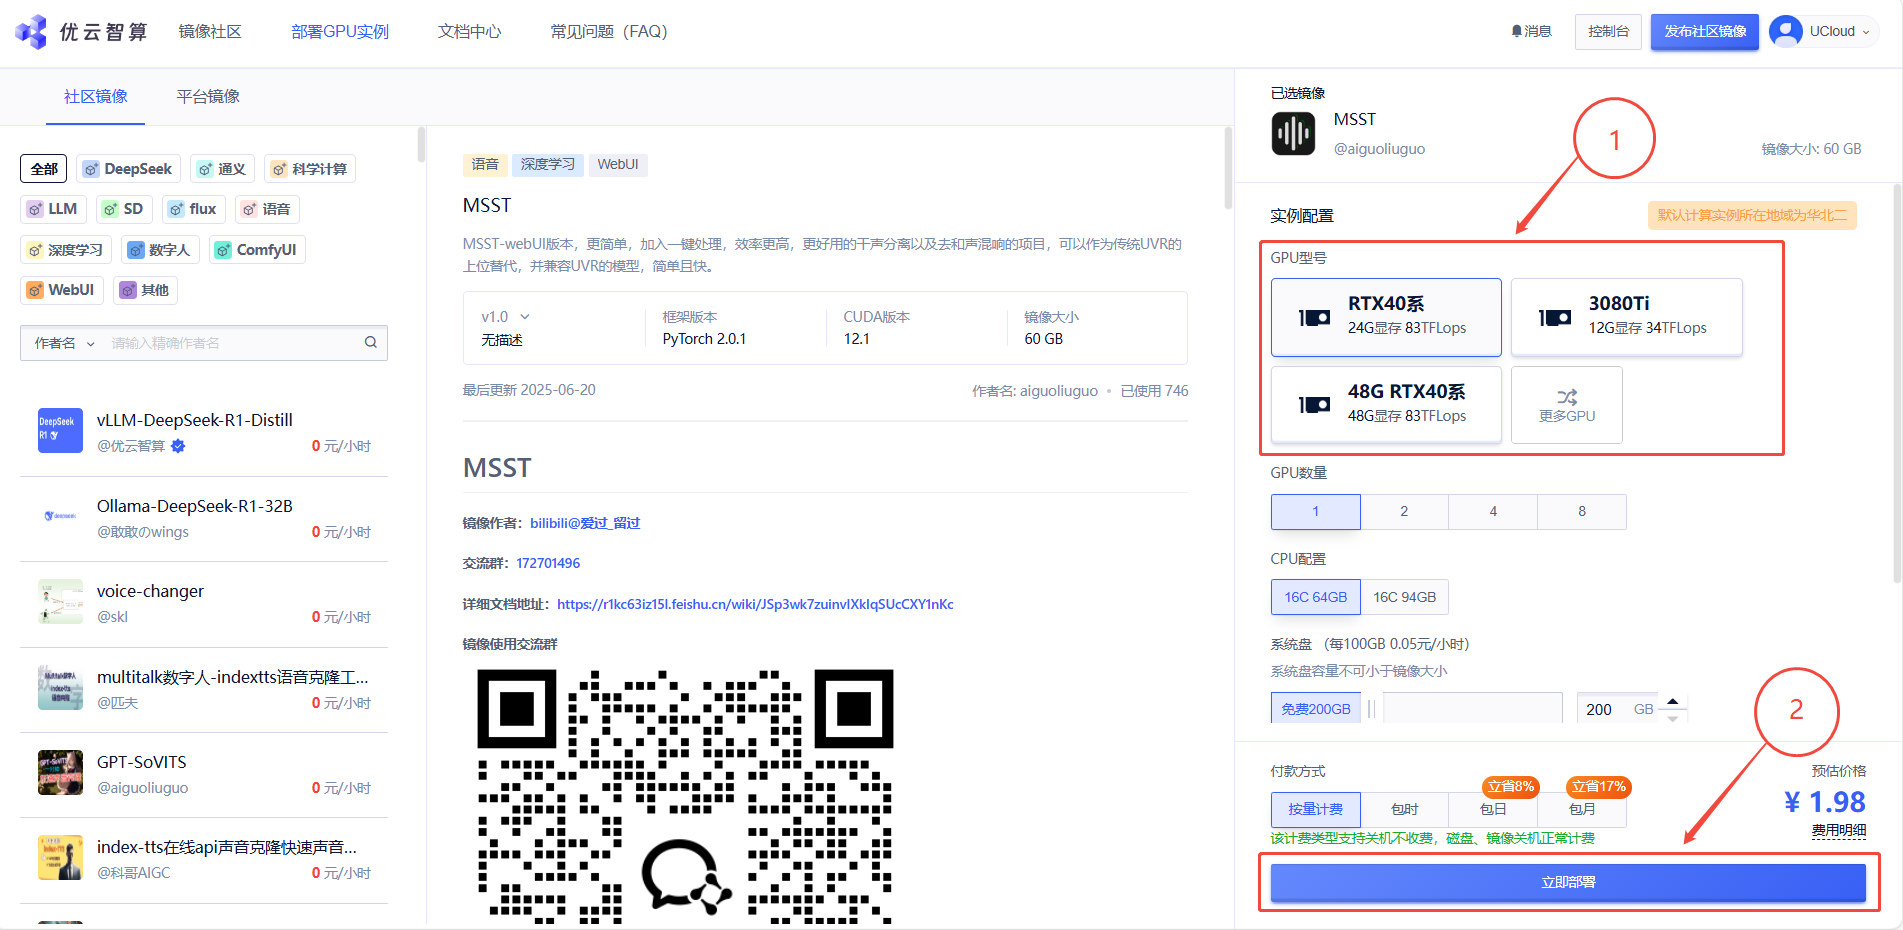Click the 发布社区镜像 button
1903x930 pixels.
click(1705, 31)
